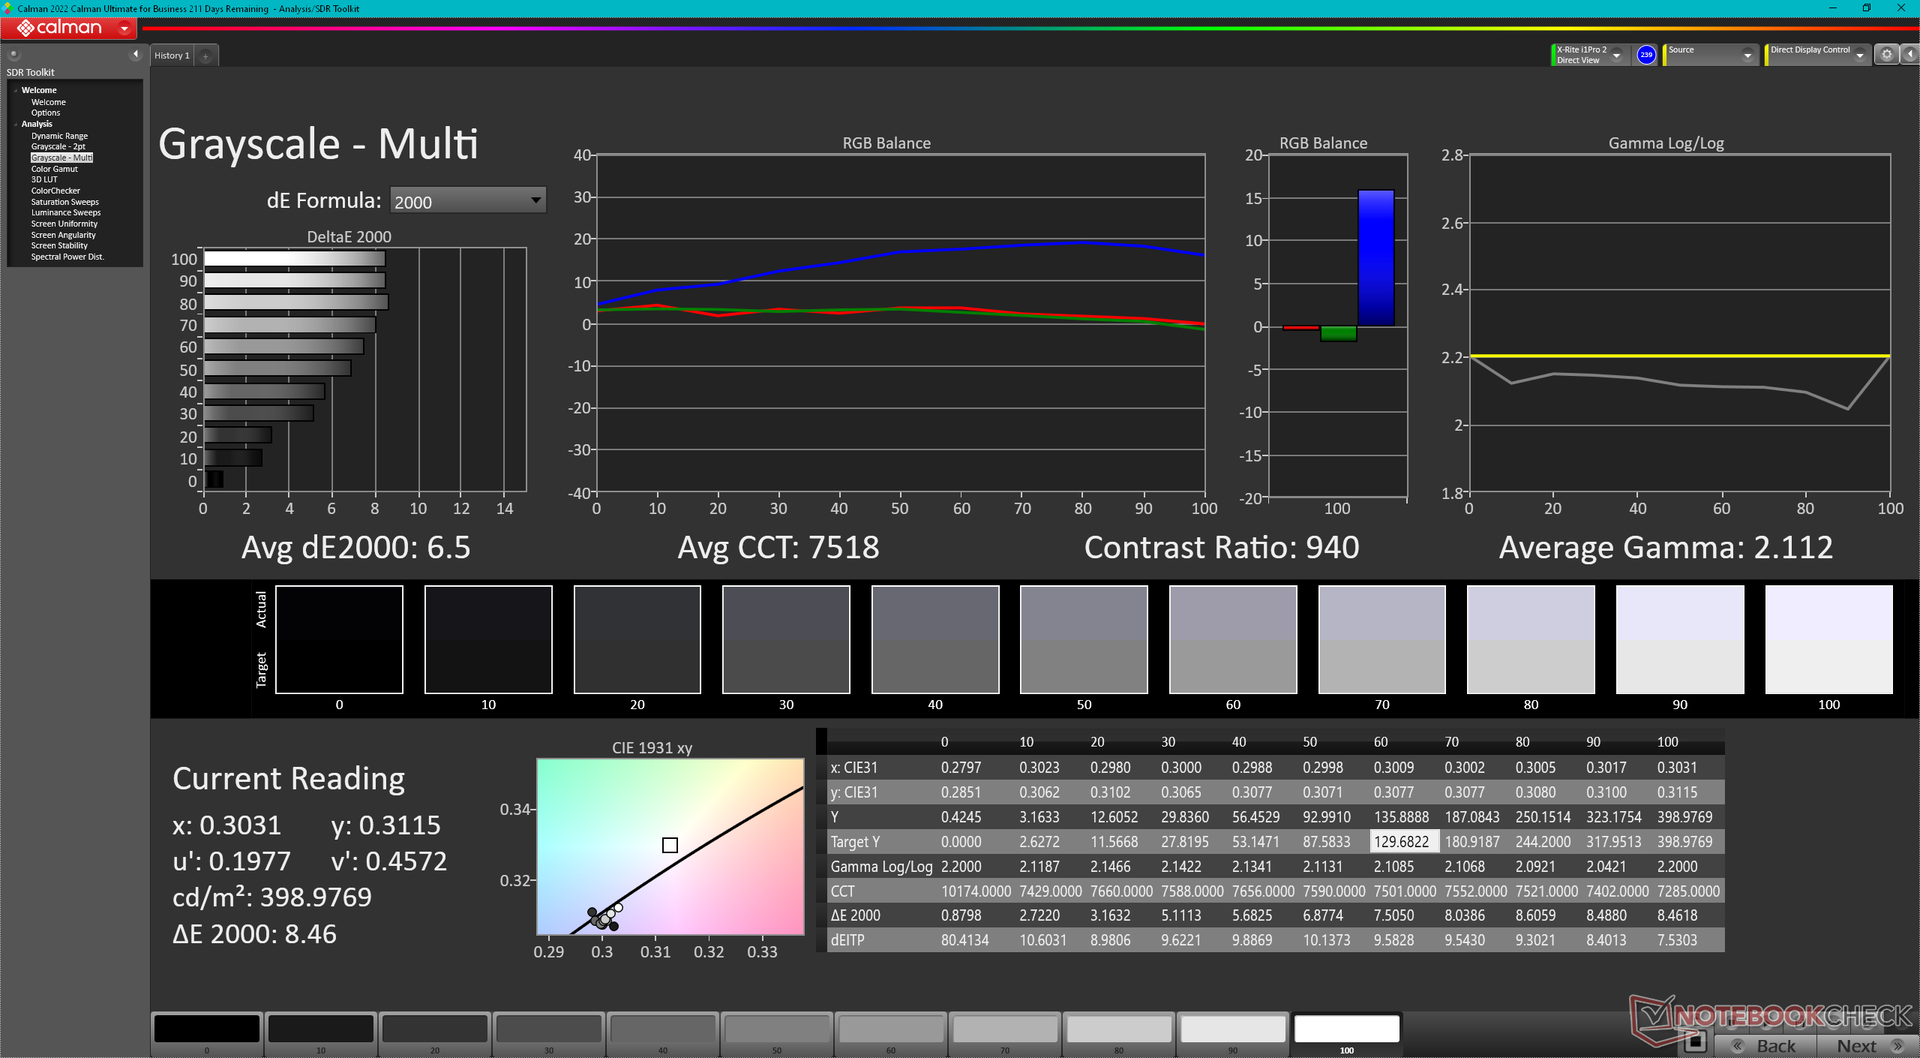Select the 100 percent white swatch
The height and width of the screenshot is (1058, 1920).
1346,1029
